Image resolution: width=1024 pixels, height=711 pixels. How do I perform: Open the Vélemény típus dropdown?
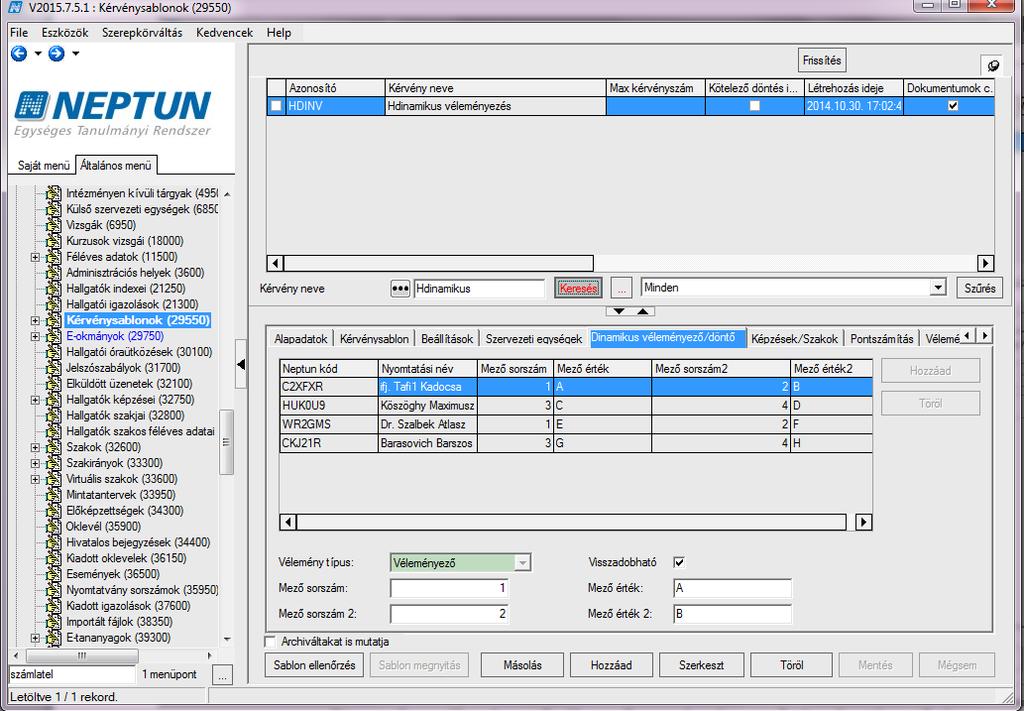[x=522, y=563]
